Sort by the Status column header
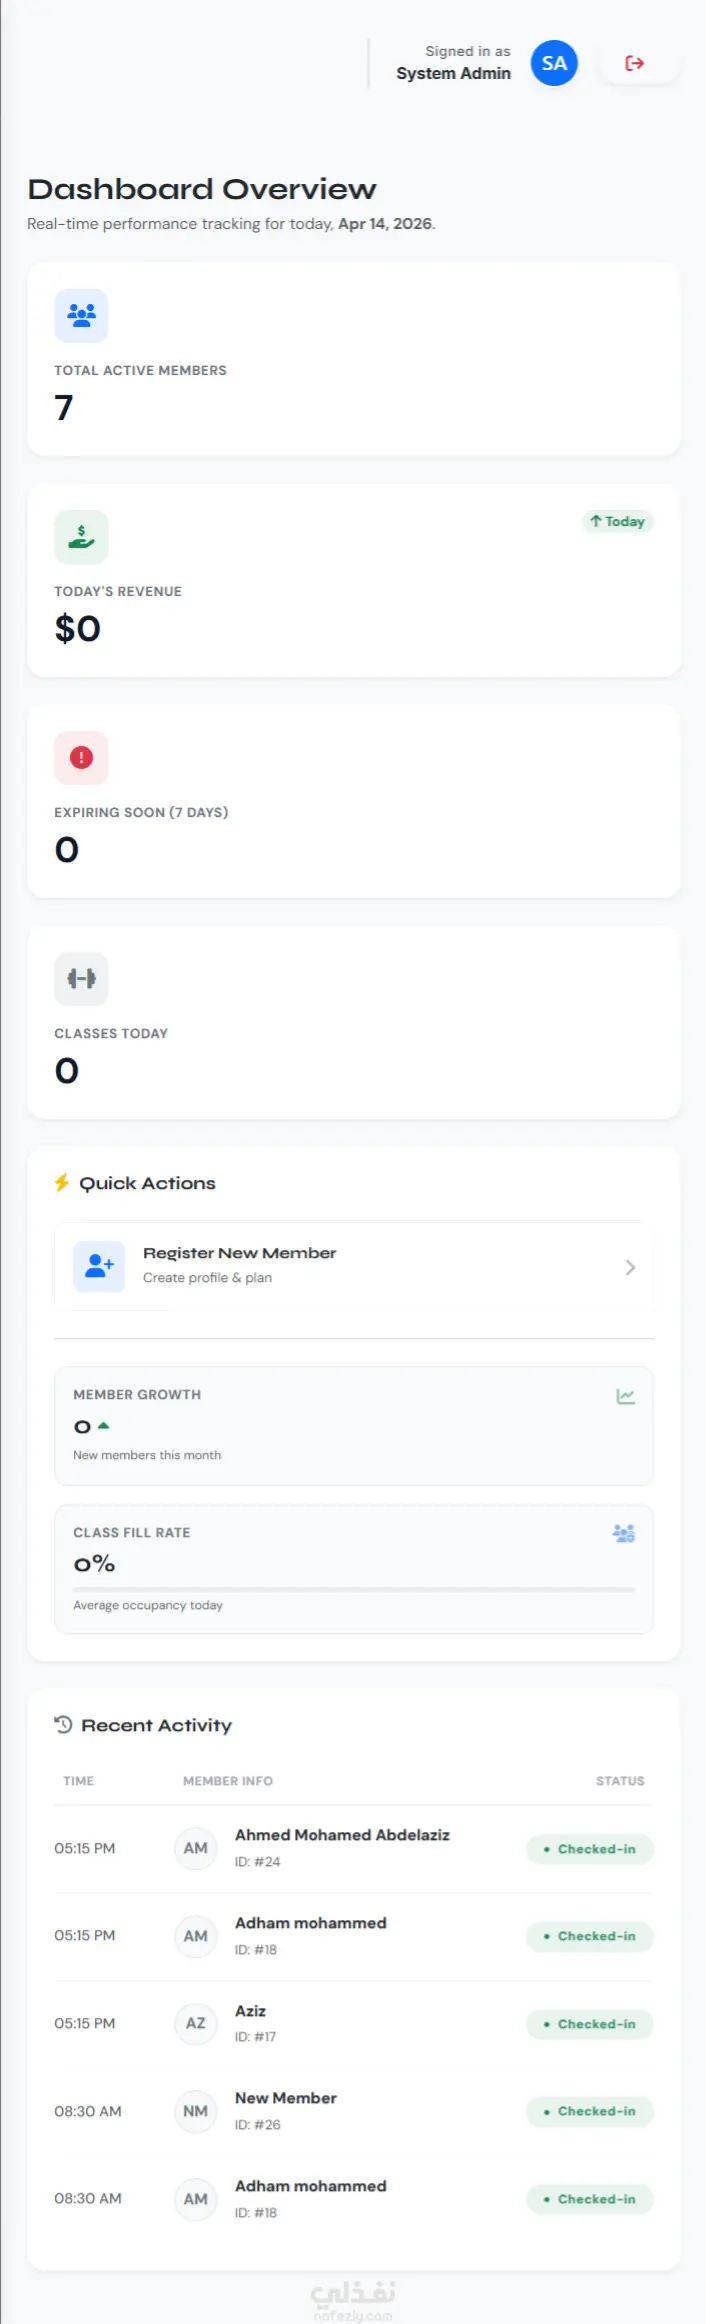 (620, 1781)
